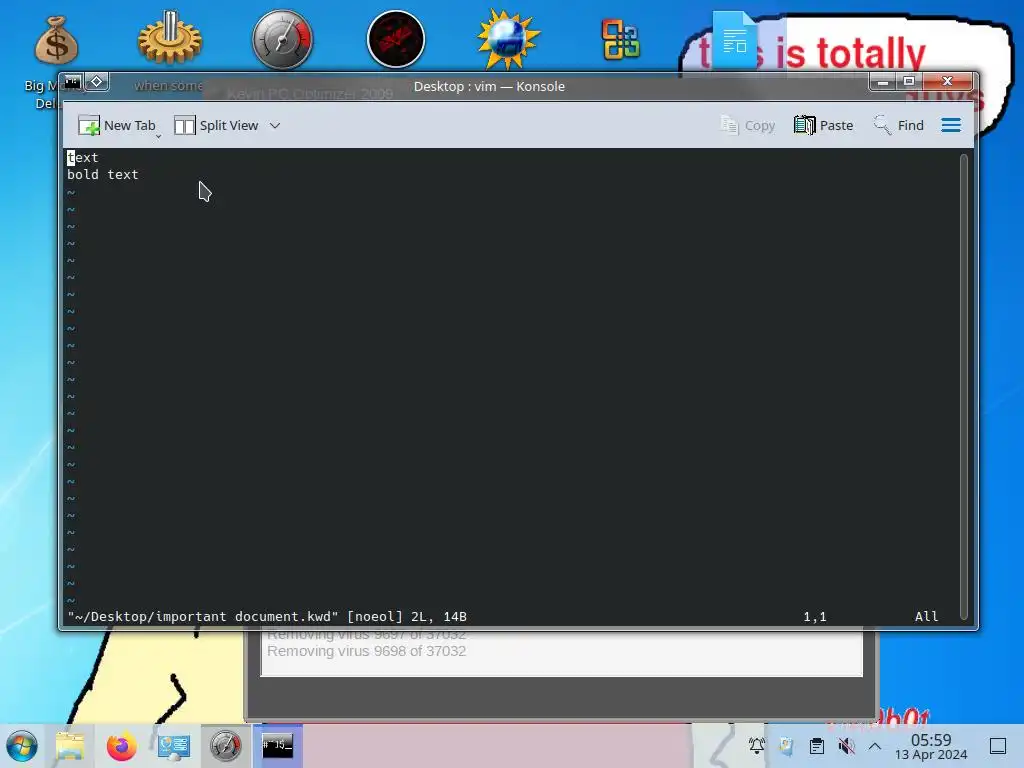Viewport: 1024px width, 768px height.
Task: Select the sun globe desktop icon
Action: click(509, 39)
